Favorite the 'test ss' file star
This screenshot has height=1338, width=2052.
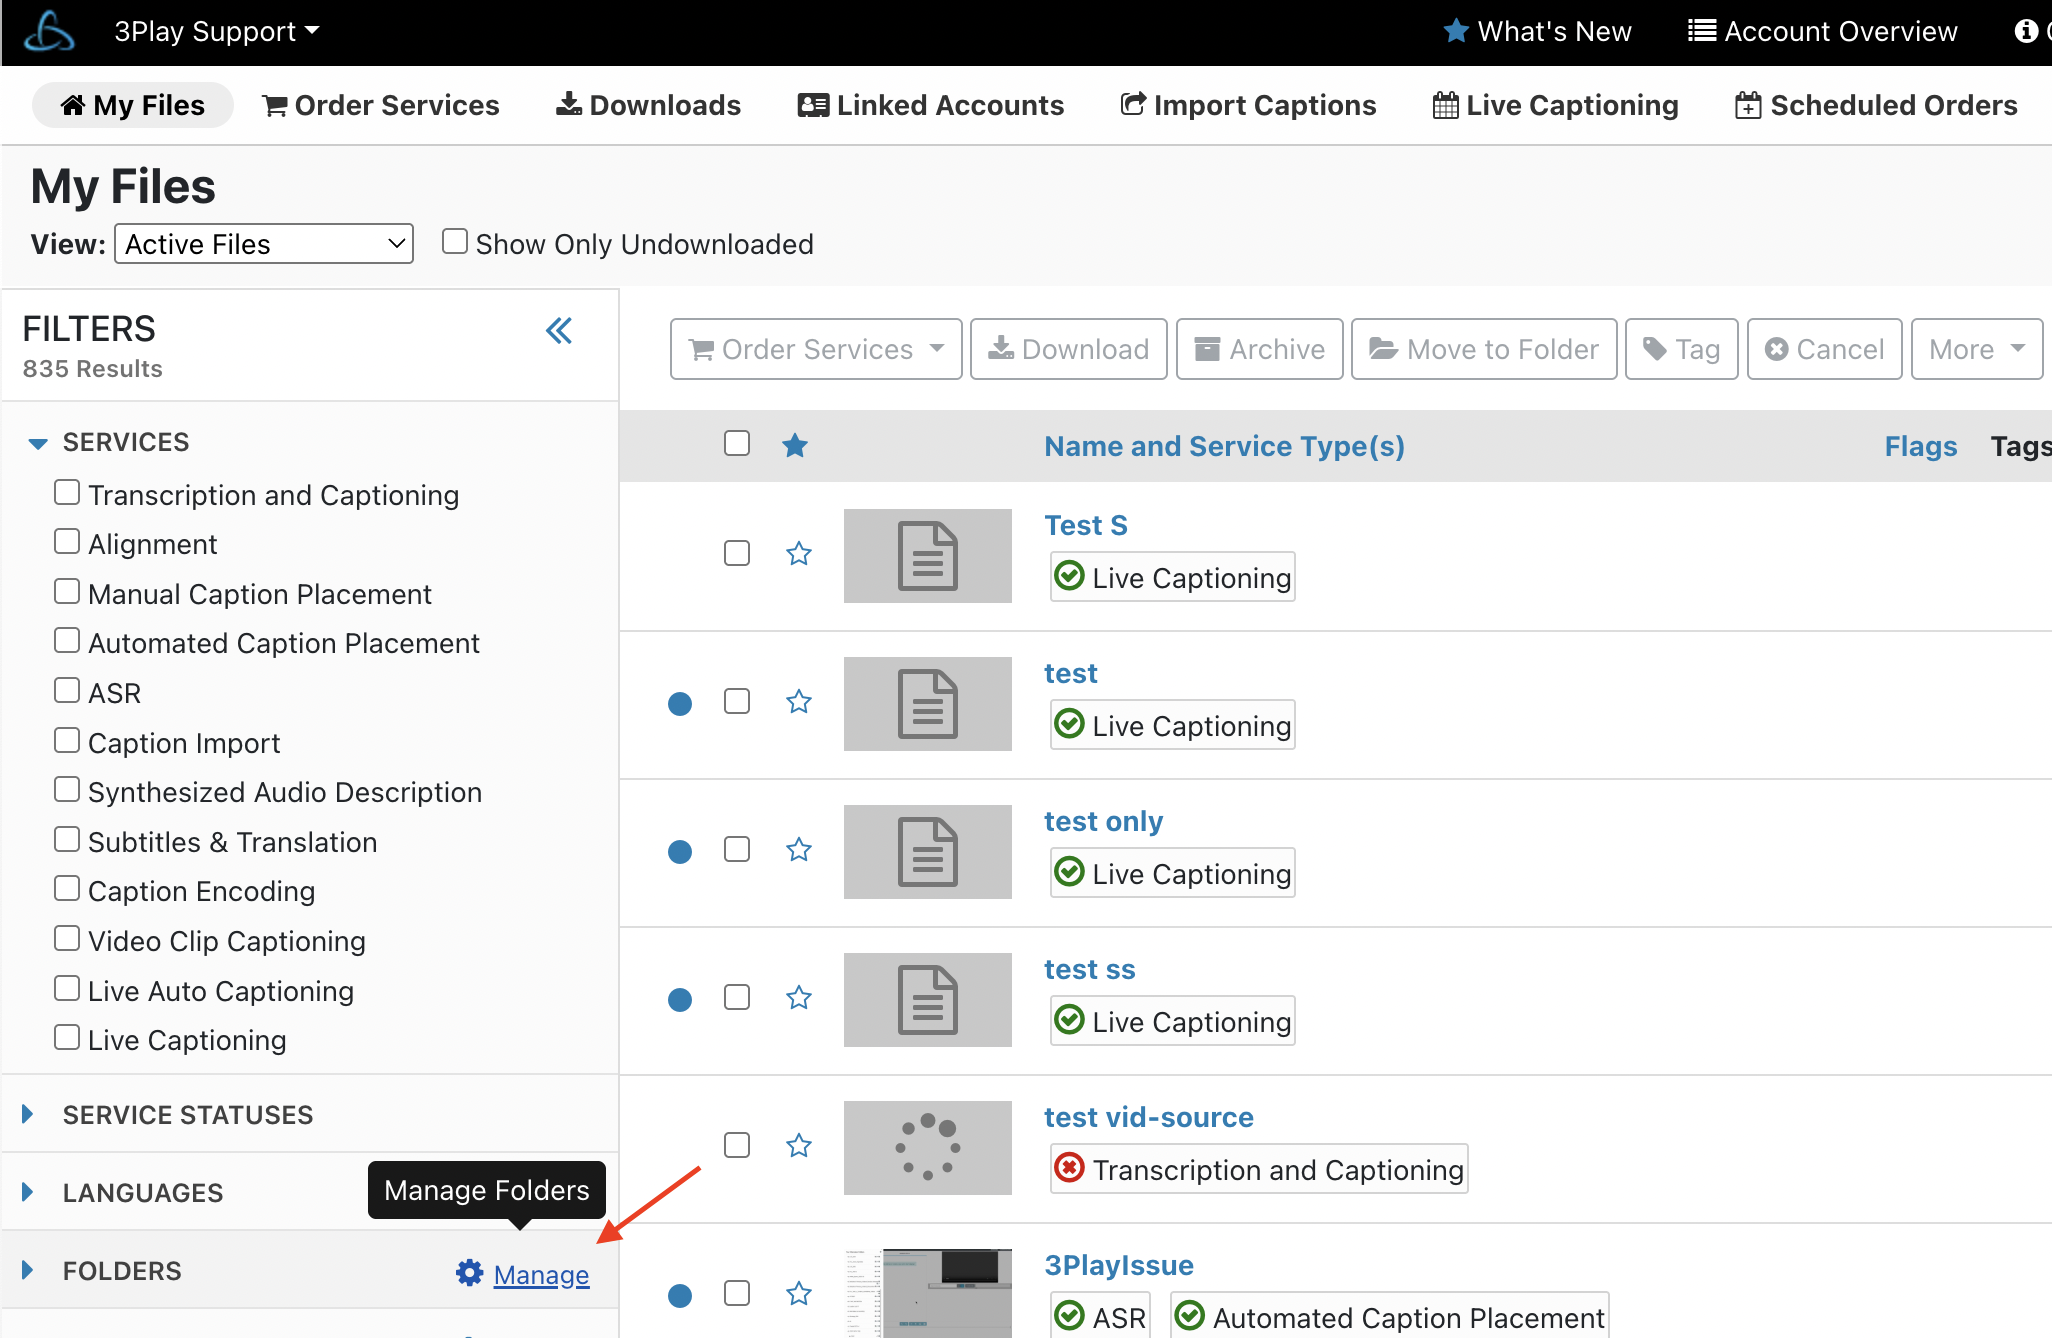click(x=798, y=997)
